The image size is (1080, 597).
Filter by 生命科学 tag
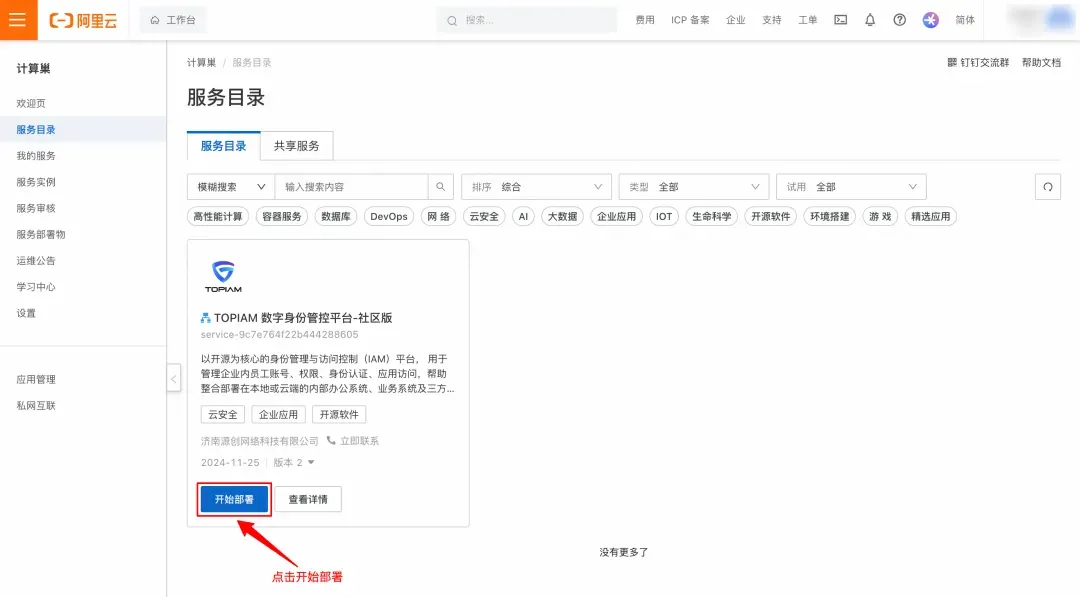click(x=712, y=216)
